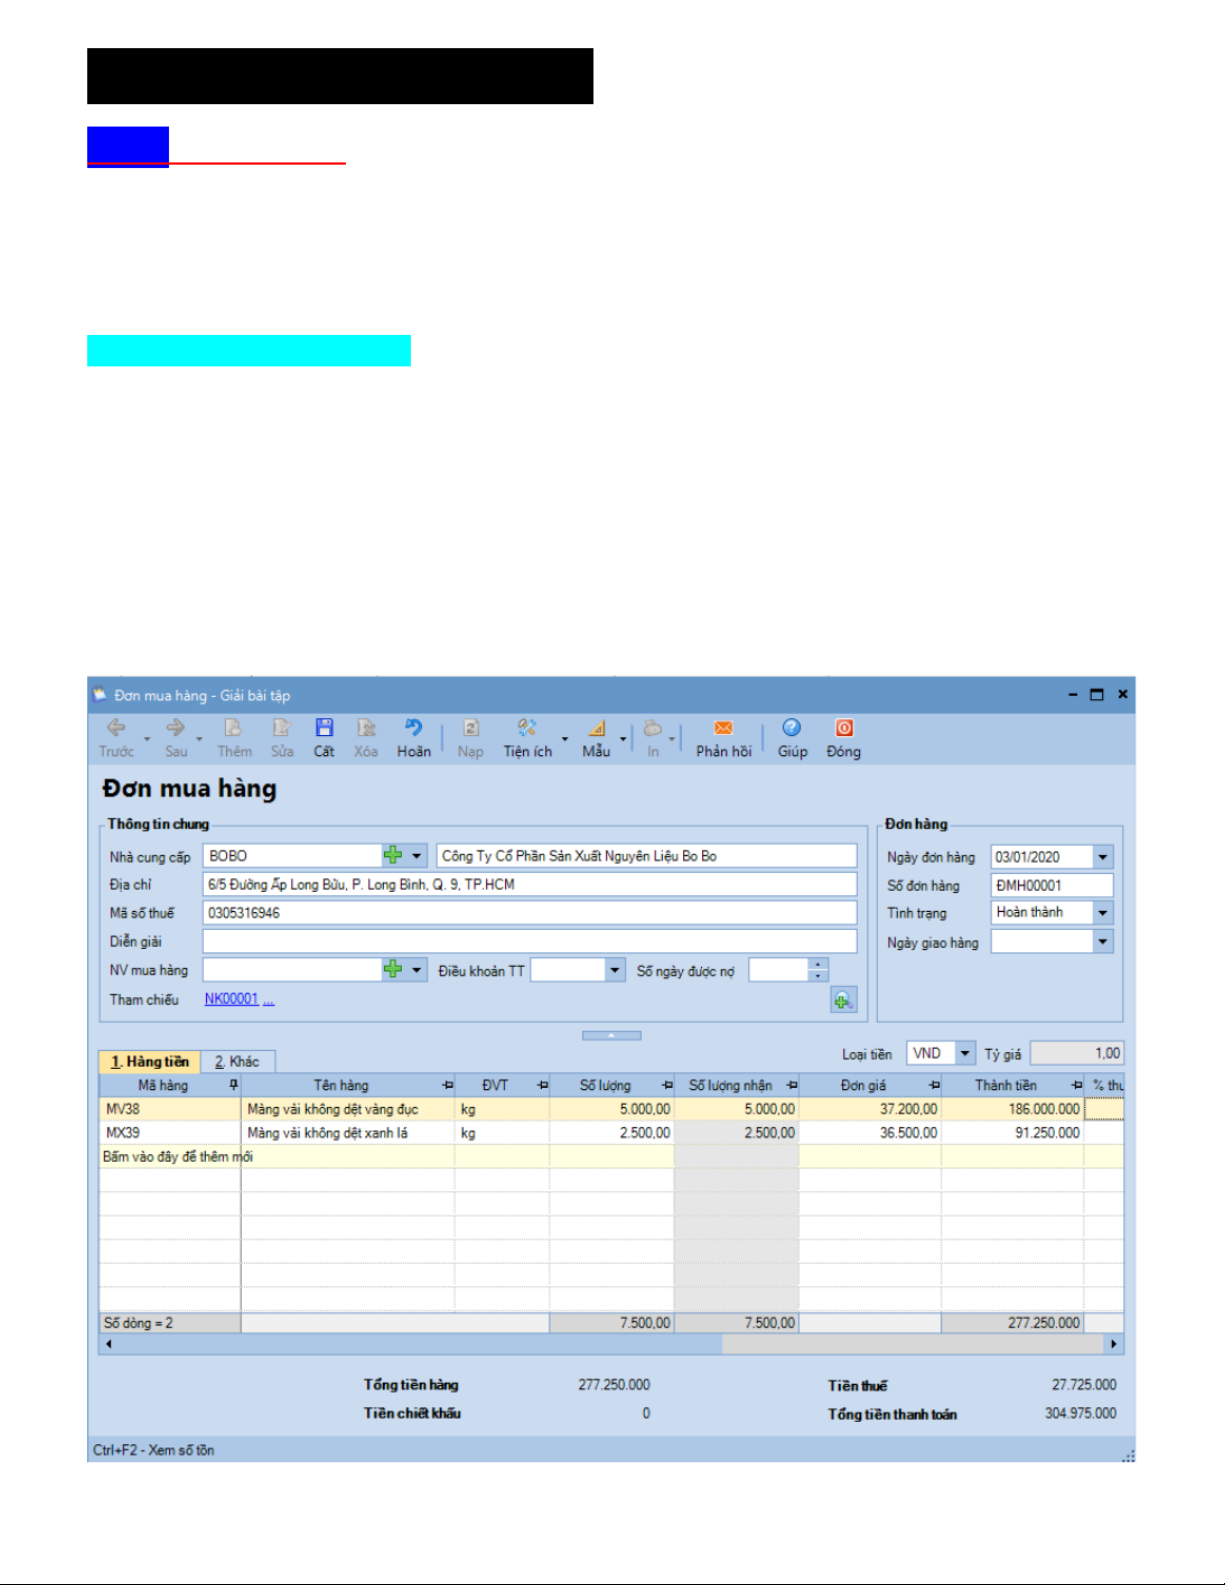The width and height of the screenshot is (1225, 1585).
Task: Click the Đóng close icon in toolbar
Action: tap(843, 729)
